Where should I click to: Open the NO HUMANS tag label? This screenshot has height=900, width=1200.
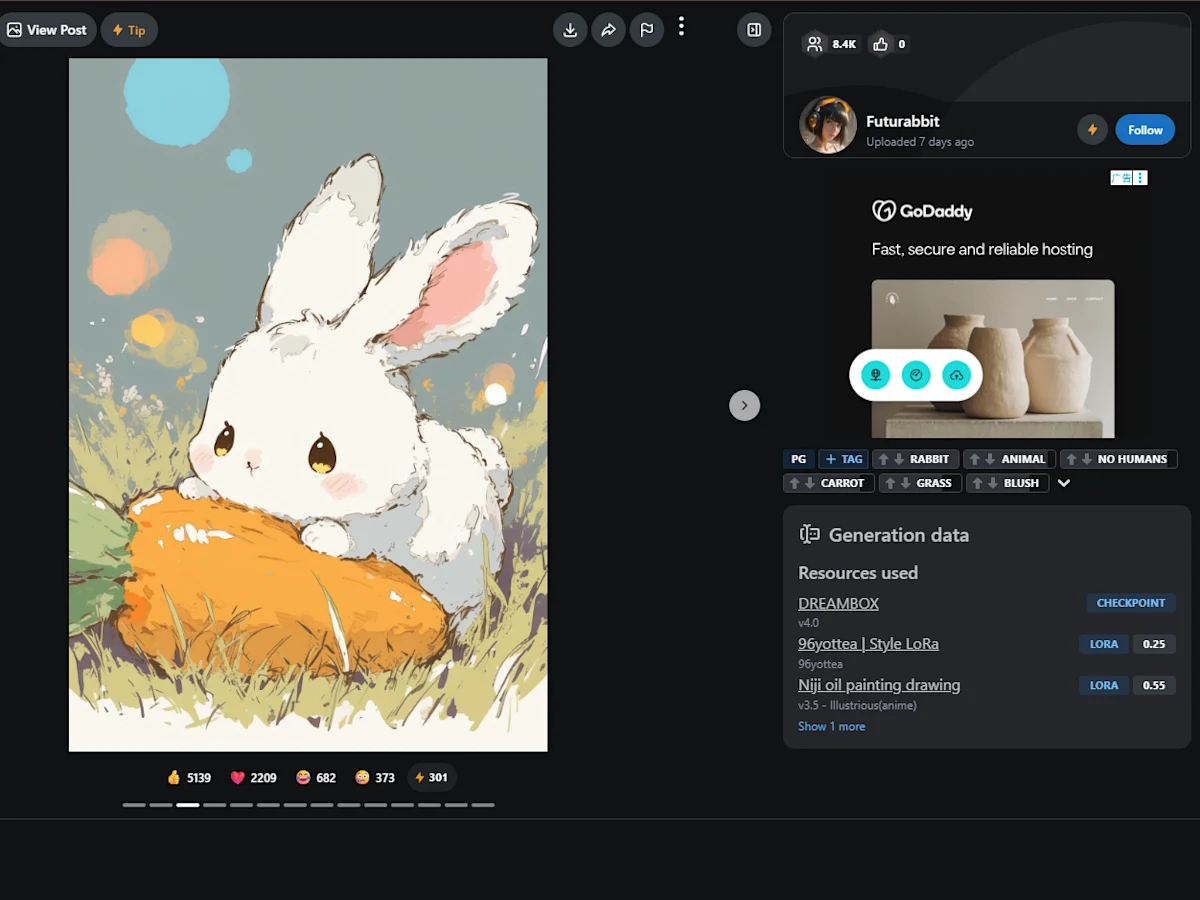point(1132,459)
